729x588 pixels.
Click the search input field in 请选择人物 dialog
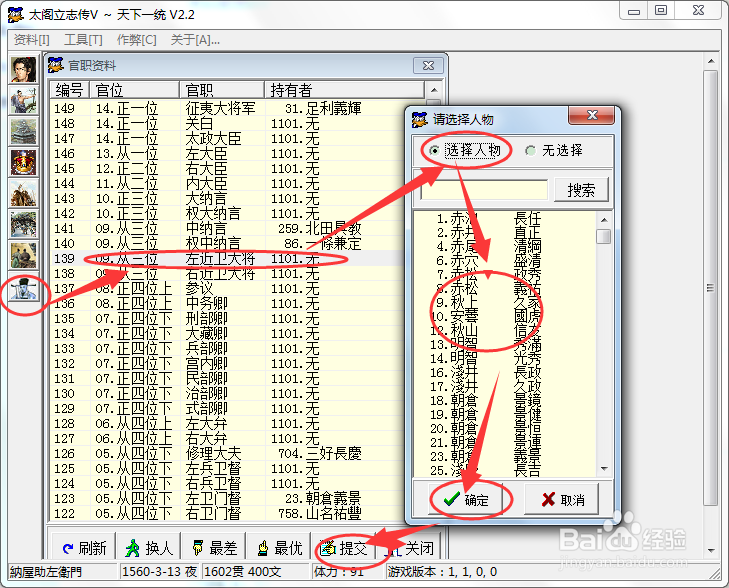484,190
